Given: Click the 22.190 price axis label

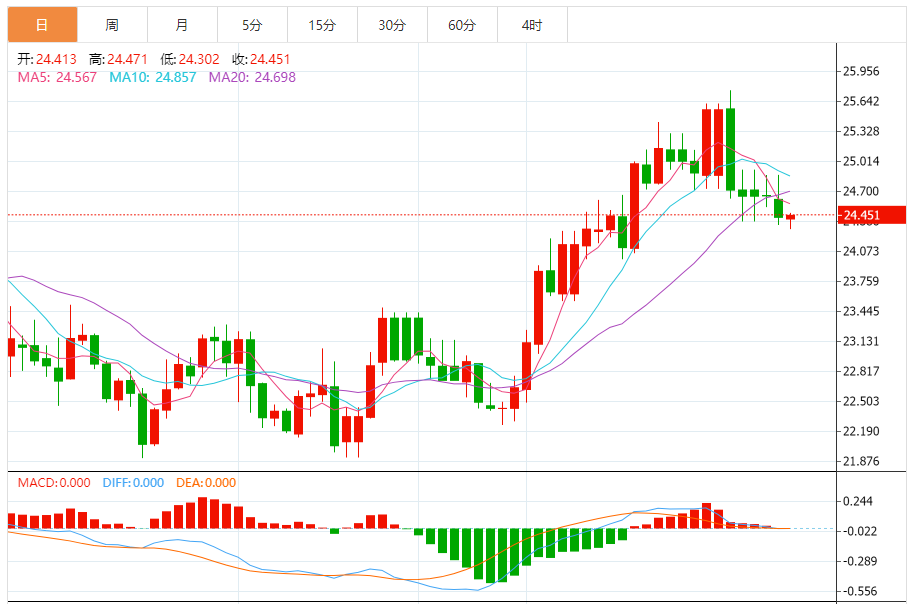Looking at the screenshot, I should [861, 432].
